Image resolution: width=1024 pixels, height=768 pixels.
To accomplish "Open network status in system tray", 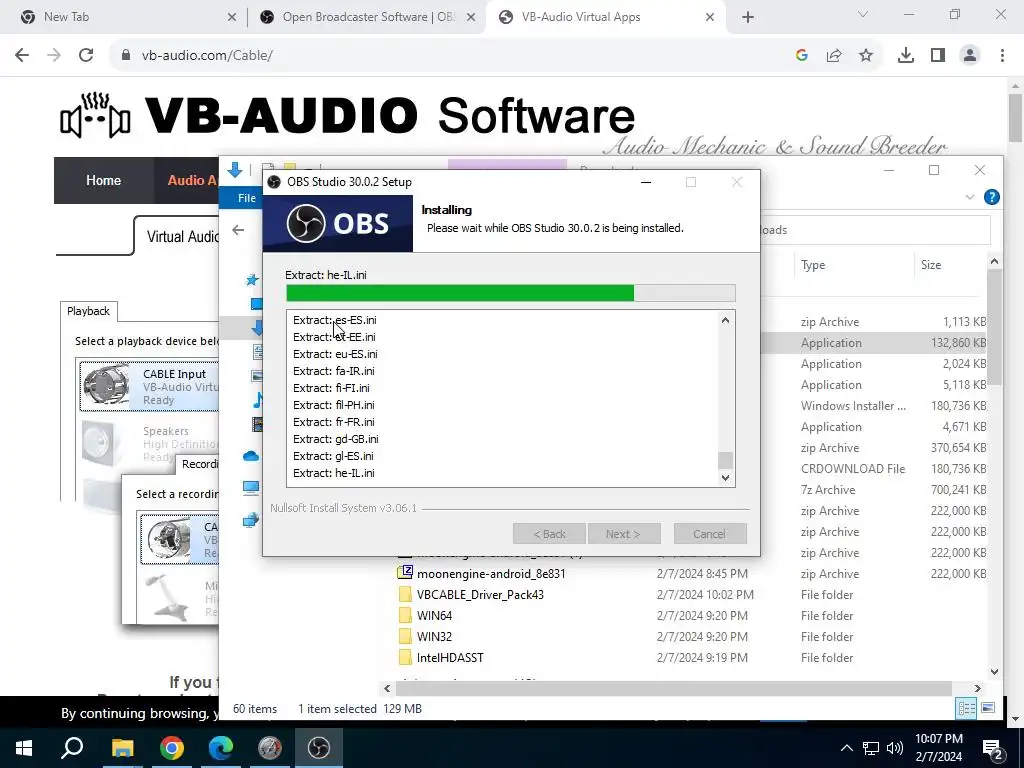I will 871,748.
